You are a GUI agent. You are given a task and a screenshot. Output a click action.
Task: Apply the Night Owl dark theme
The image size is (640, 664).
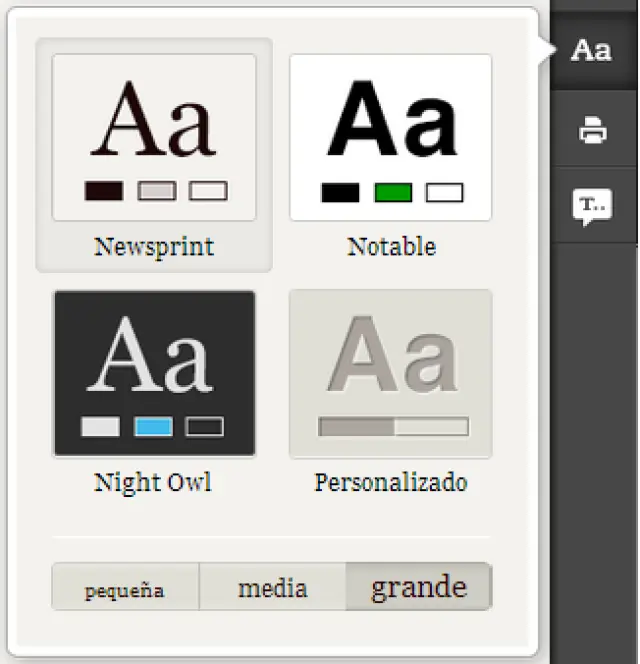154,373
